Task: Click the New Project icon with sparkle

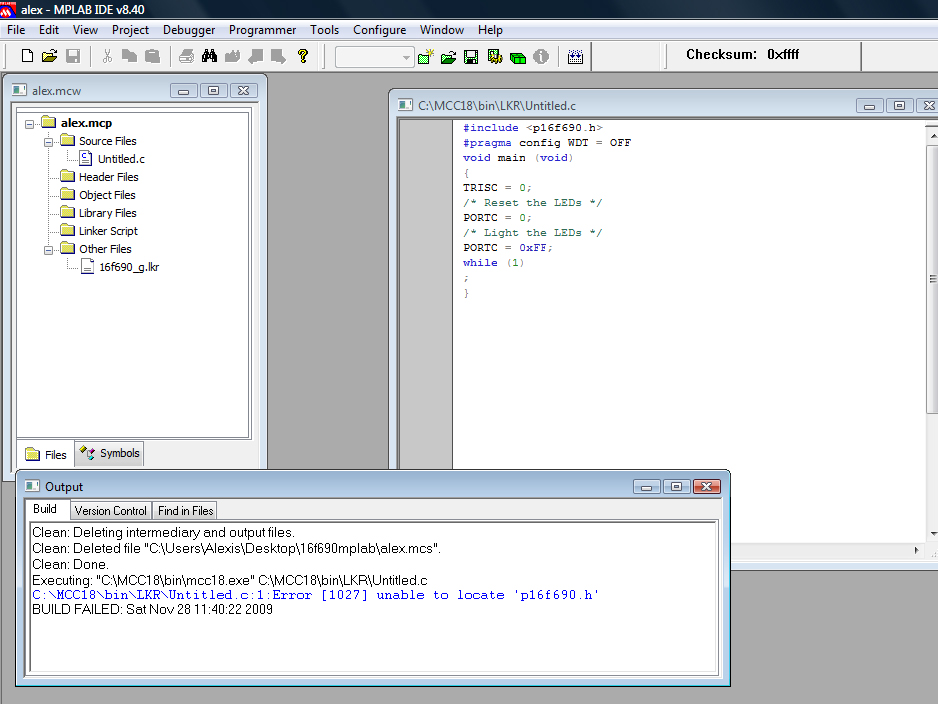Action: pyautogui.click(x=427, y=57)
